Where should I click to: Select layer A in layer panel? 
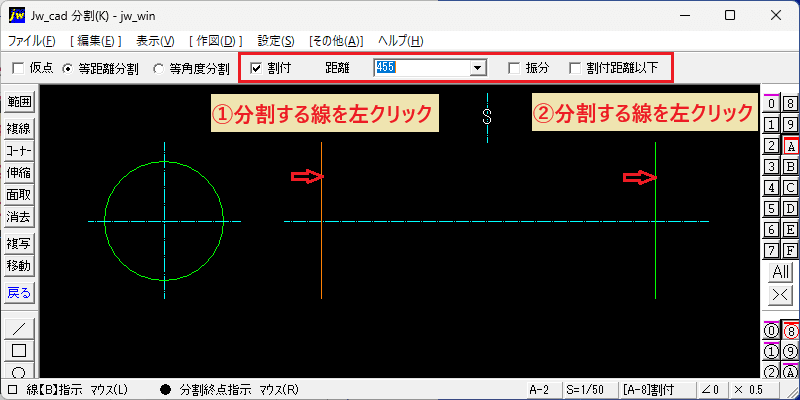[x=790, y=146]
